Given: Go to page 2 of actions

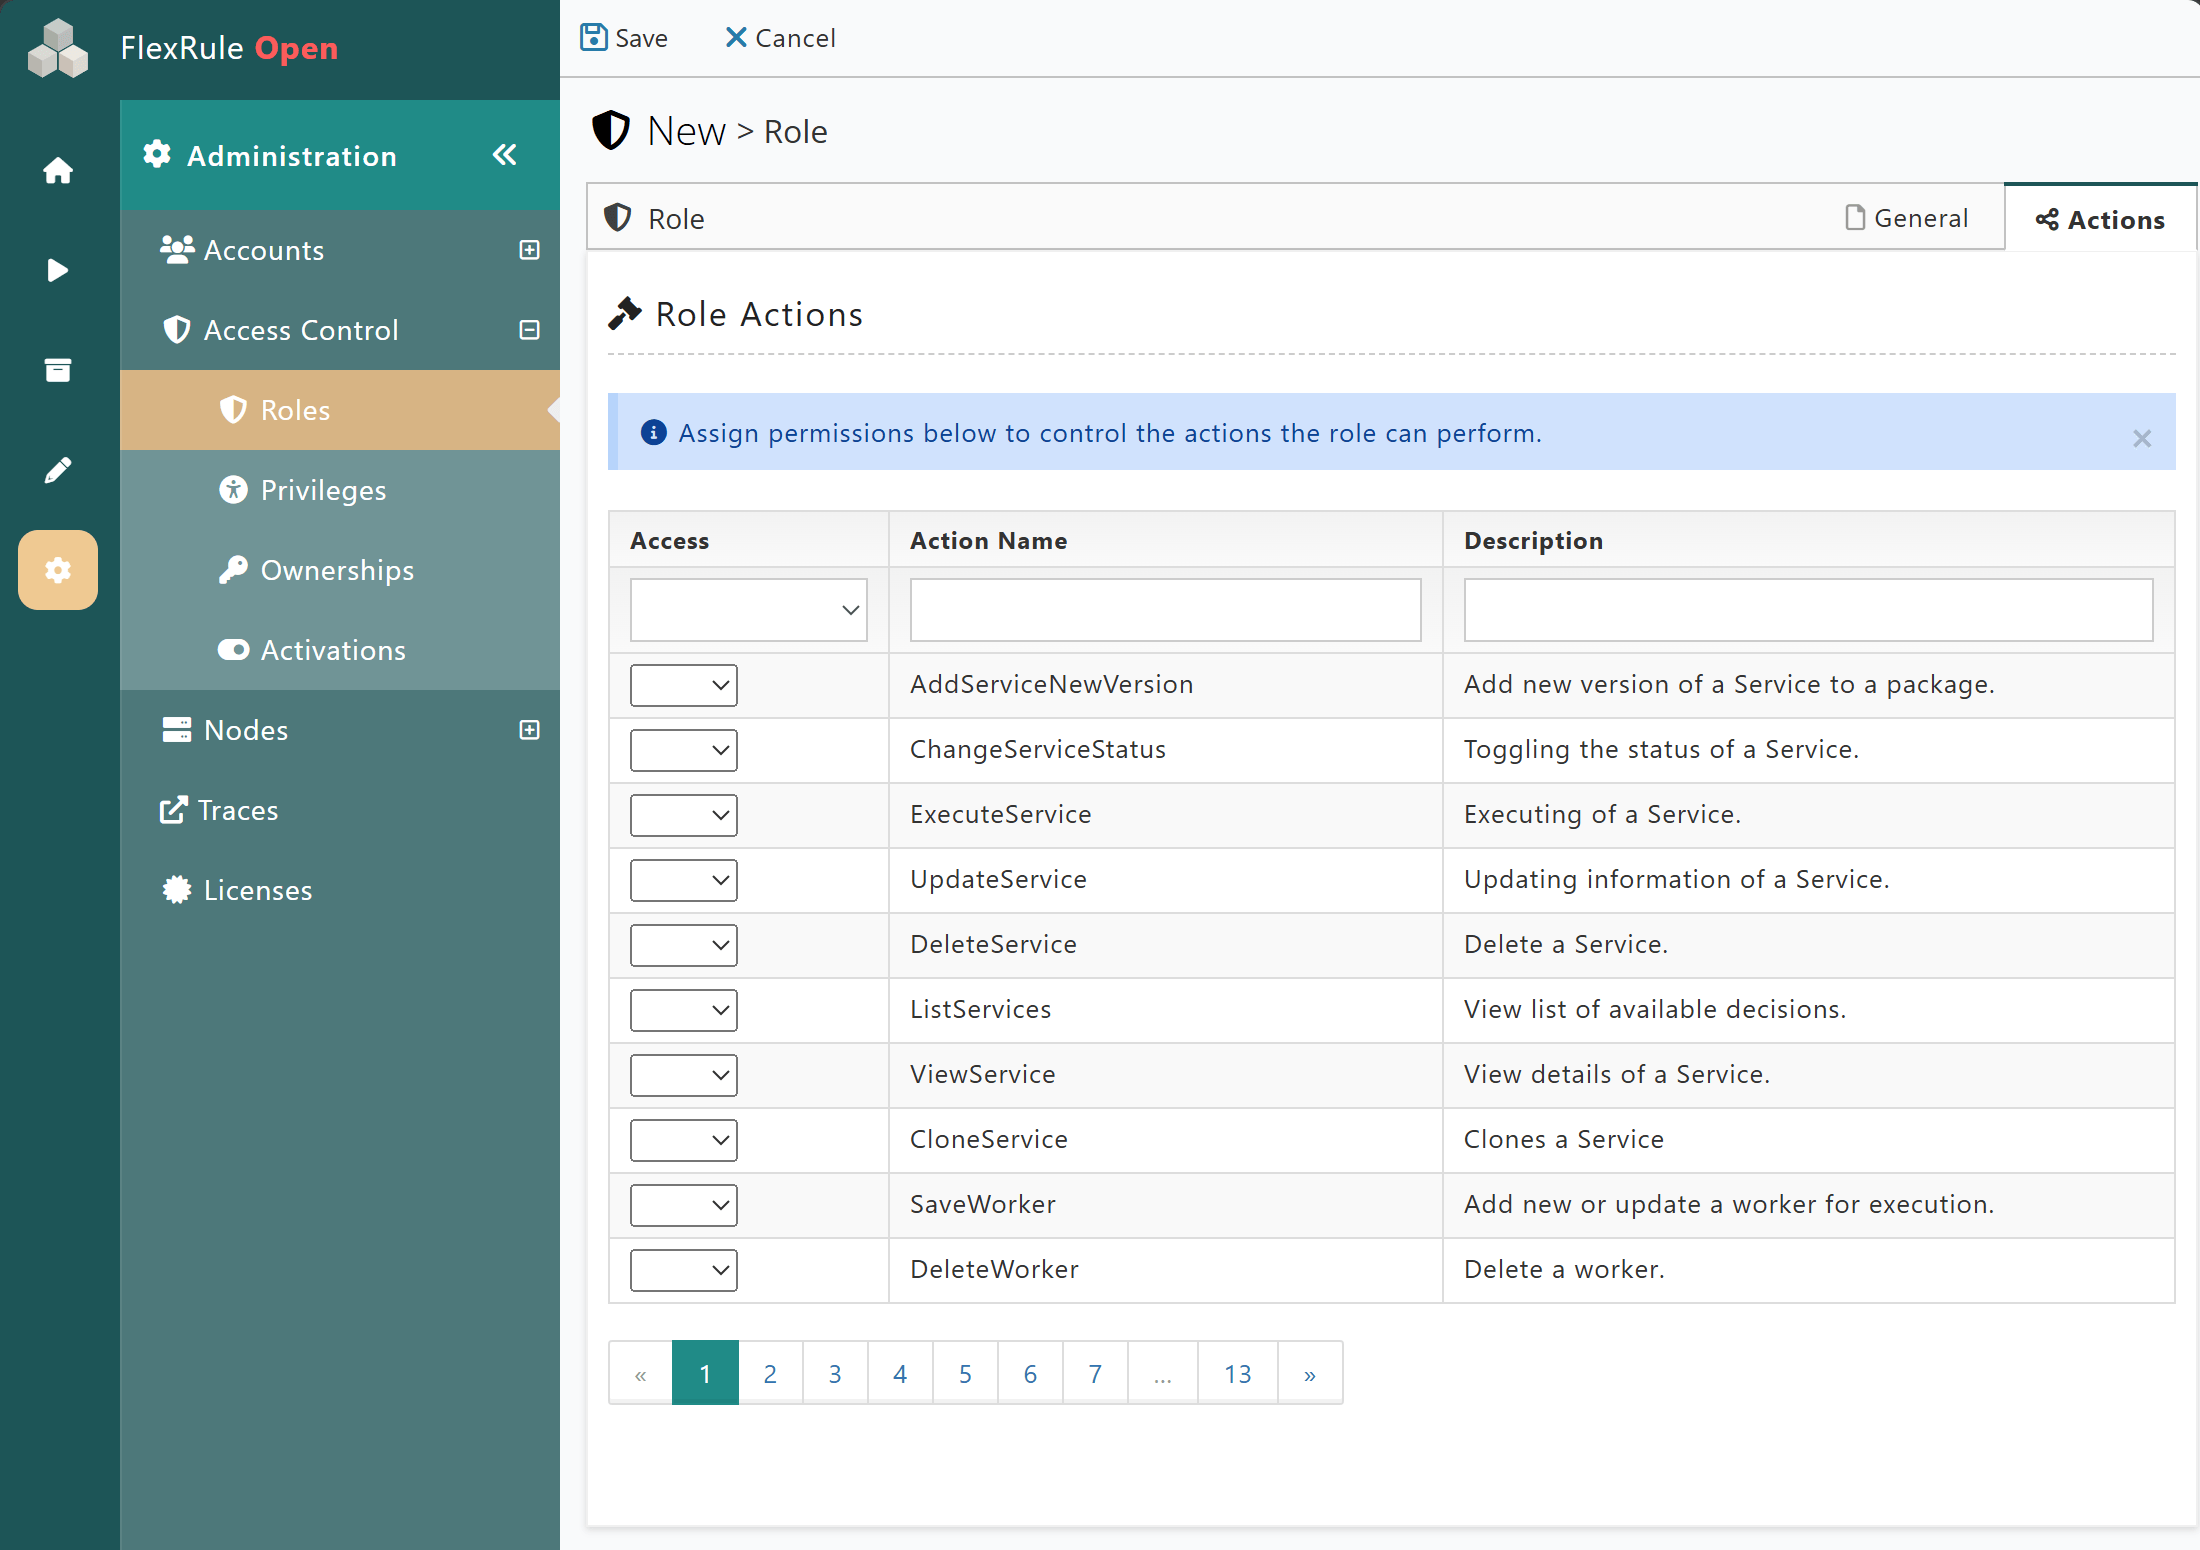Looking at the screenshot, I should (x=770, y=1373).
